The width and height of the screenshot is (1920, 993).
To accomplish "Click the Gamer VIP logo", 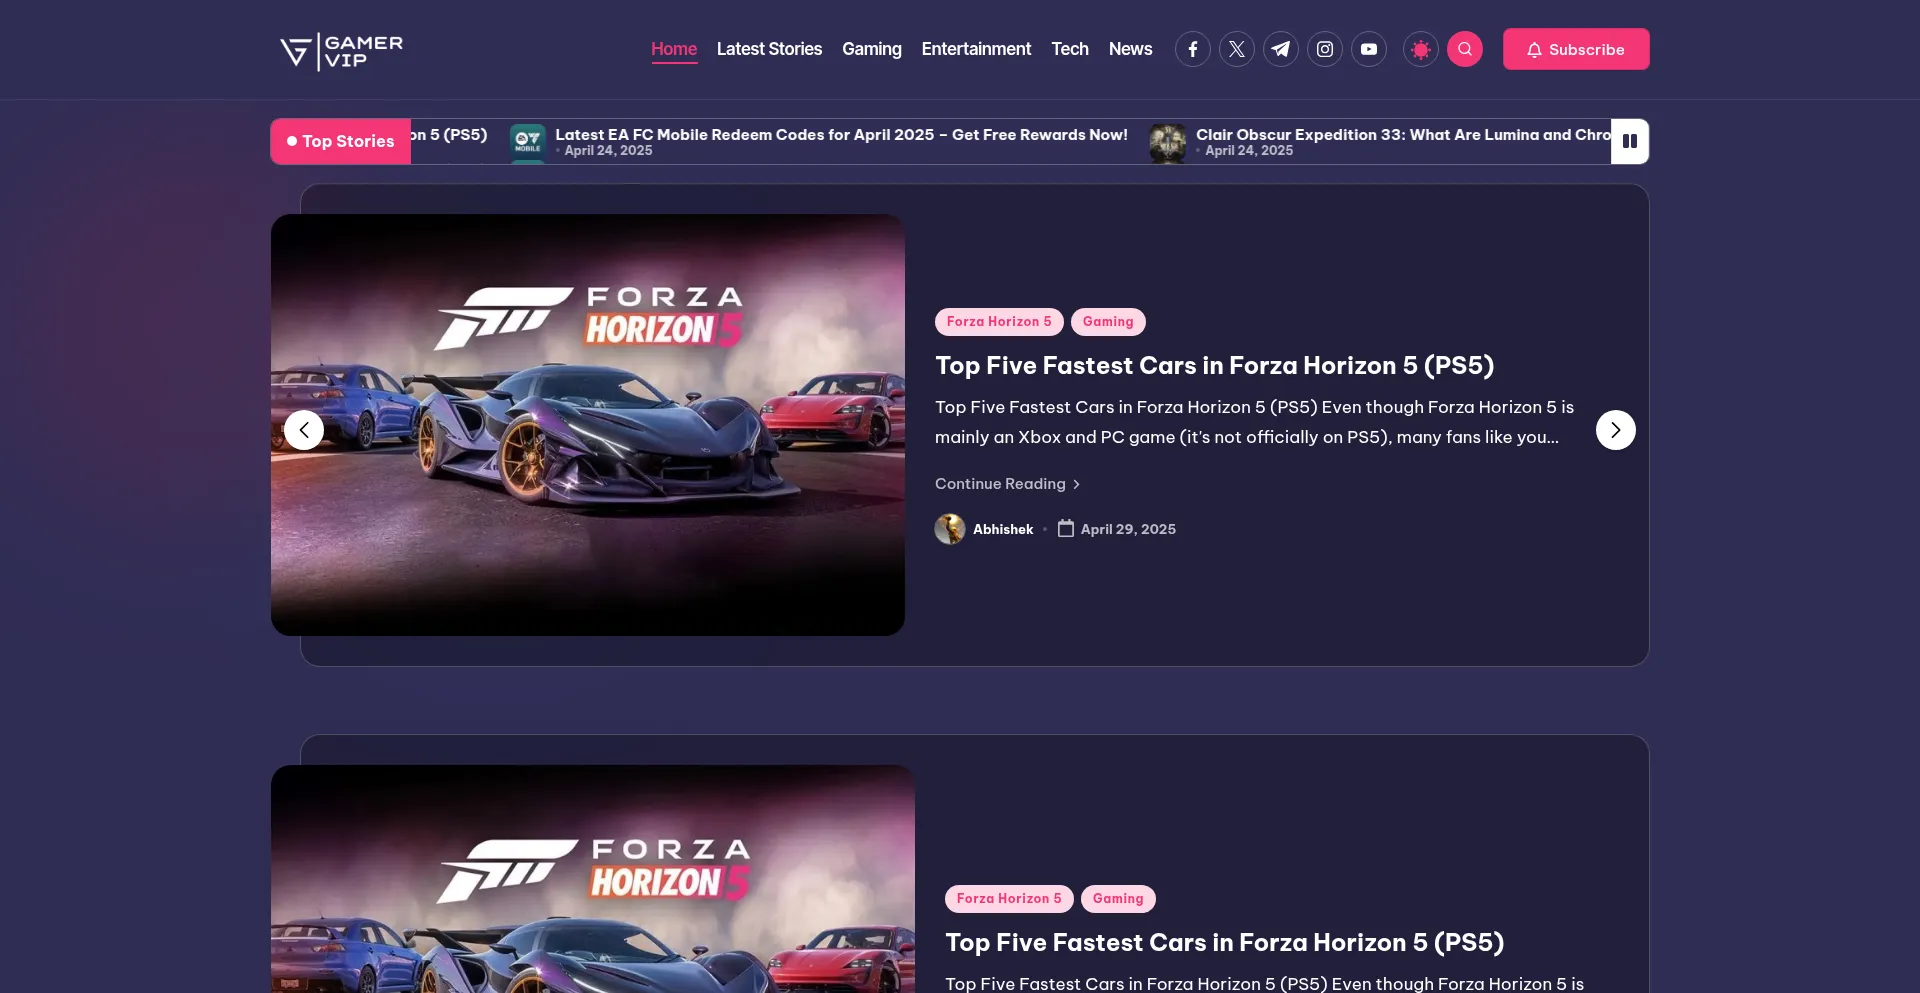I will tap(341, 51).
